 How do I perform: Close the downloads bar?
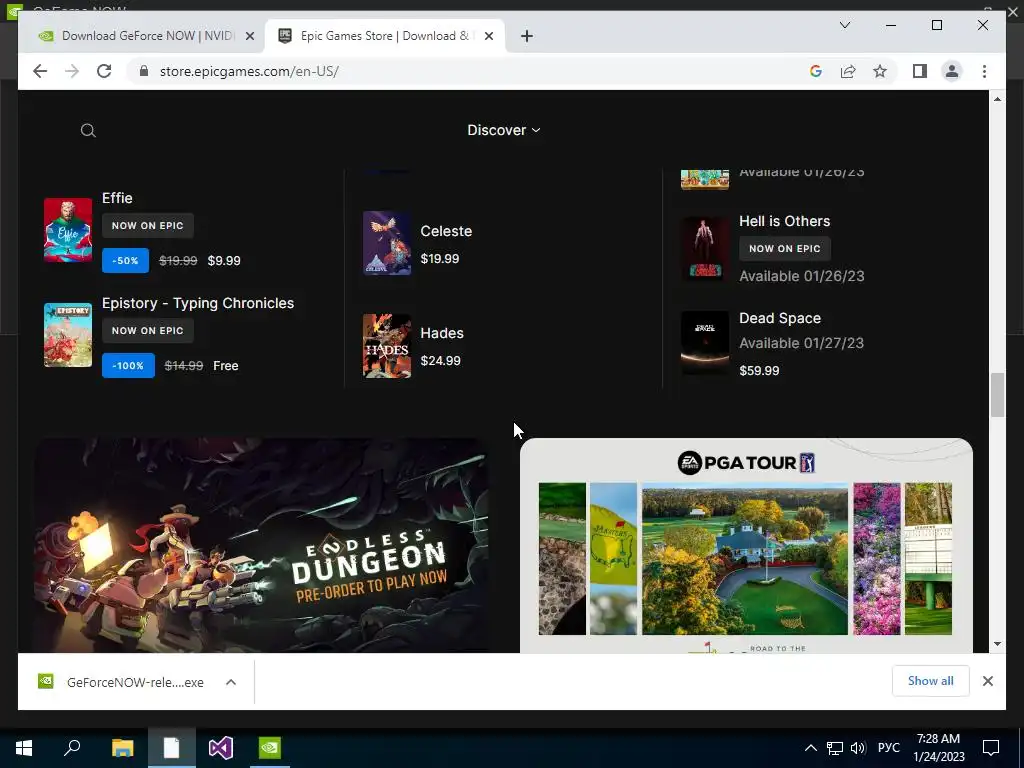(x=987, y=681)
